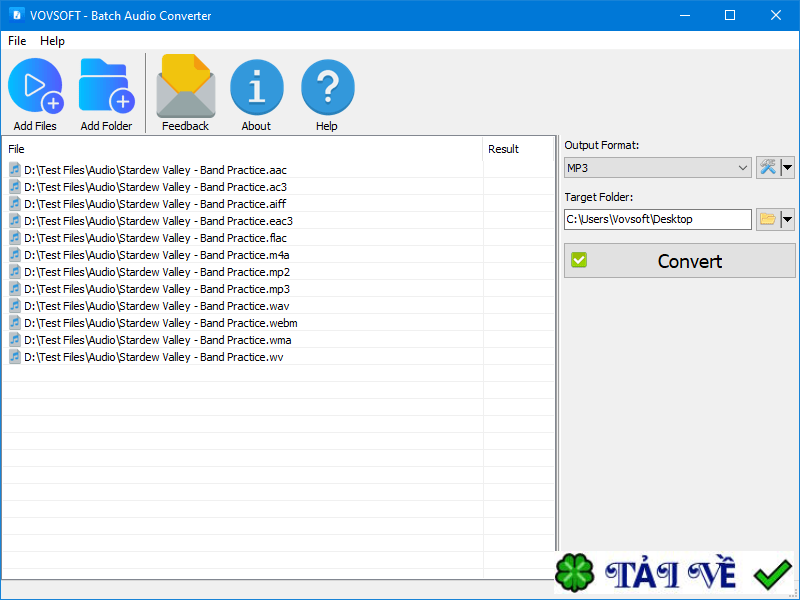Click the Target Folder path field
Viewport: 800px width, 600px height.
tap(657, 219)
